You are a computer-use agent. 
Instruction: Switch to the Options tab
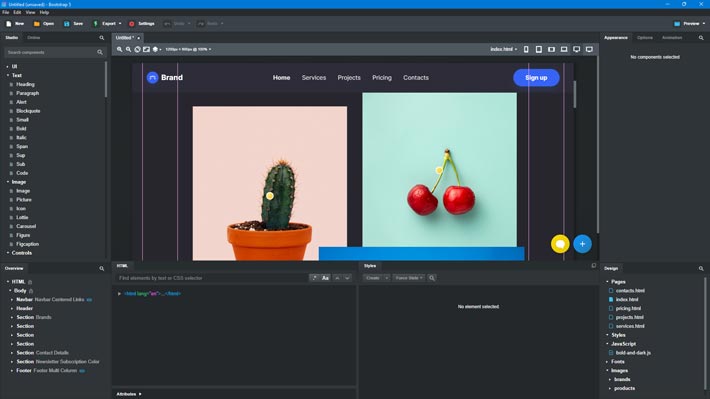click(645, 38)
